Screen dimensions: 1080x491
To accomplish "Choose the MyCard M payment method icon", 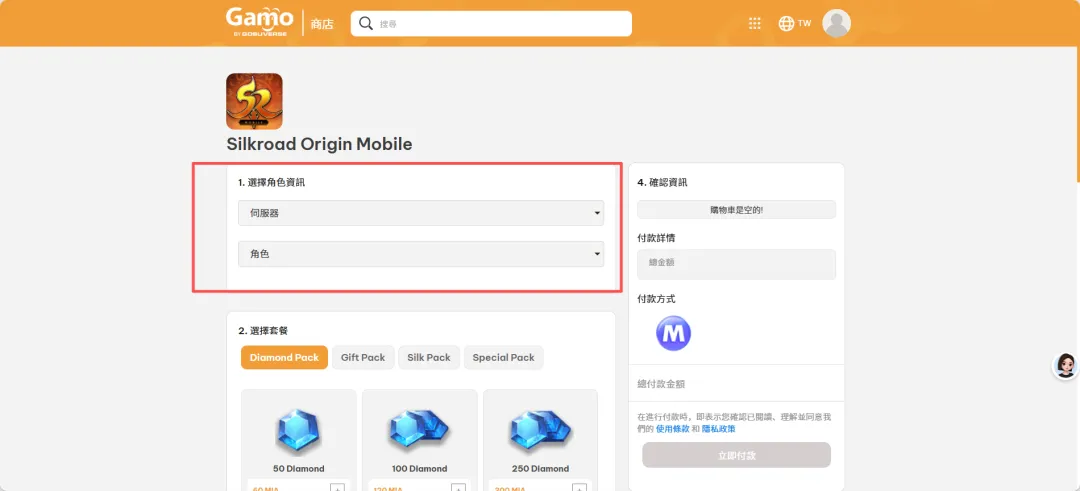I will point(673,333).
